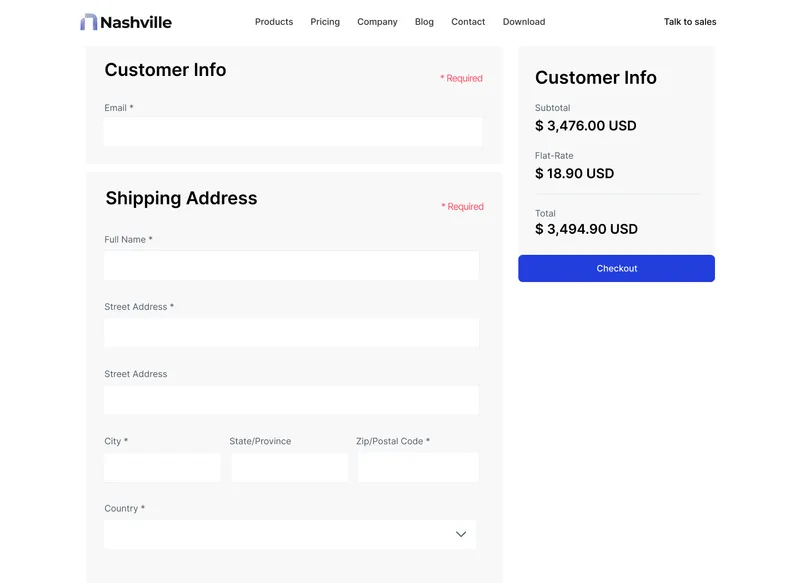Navigate to the Company page
The height and width of the screenshot is (583, 800).
click(377, 21)
